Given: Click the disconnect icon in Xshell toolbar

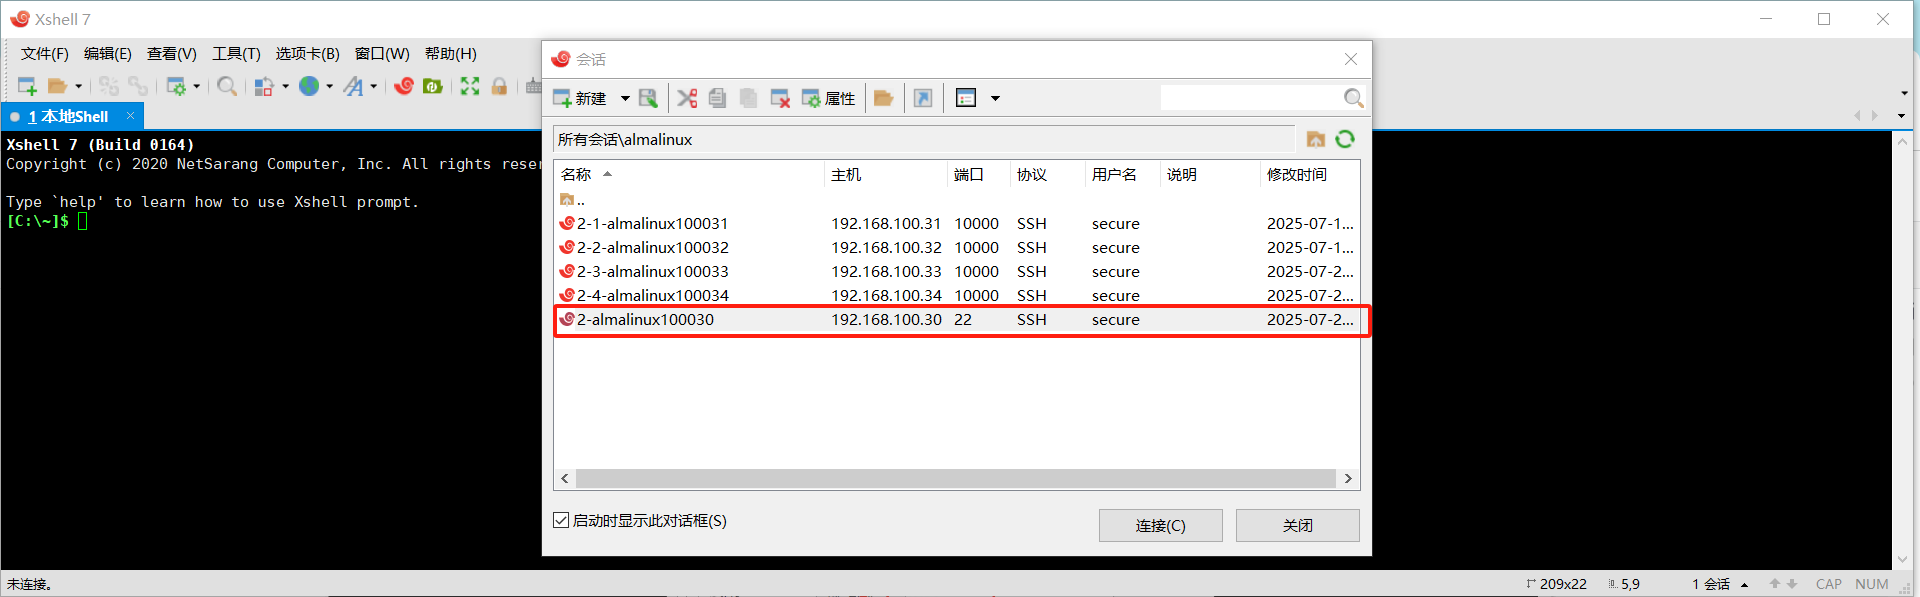Looking at the screenshot, I should pos(108,86).
